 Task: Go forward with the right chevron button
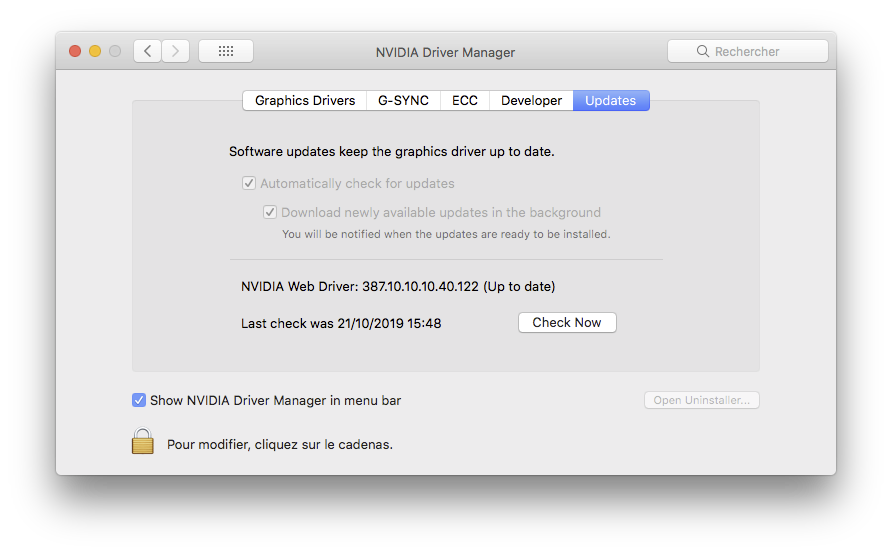tap(175, 51)
